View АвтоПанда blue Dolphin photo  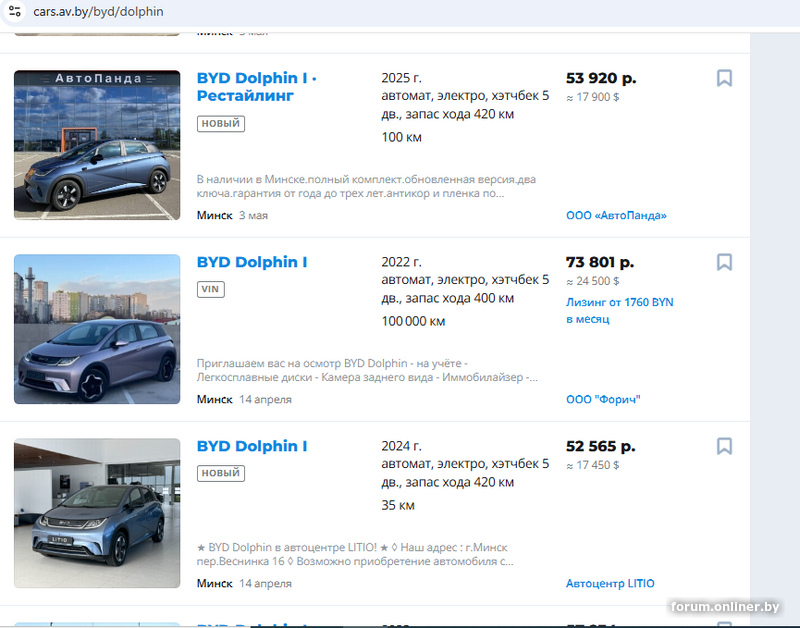(97, 145)
